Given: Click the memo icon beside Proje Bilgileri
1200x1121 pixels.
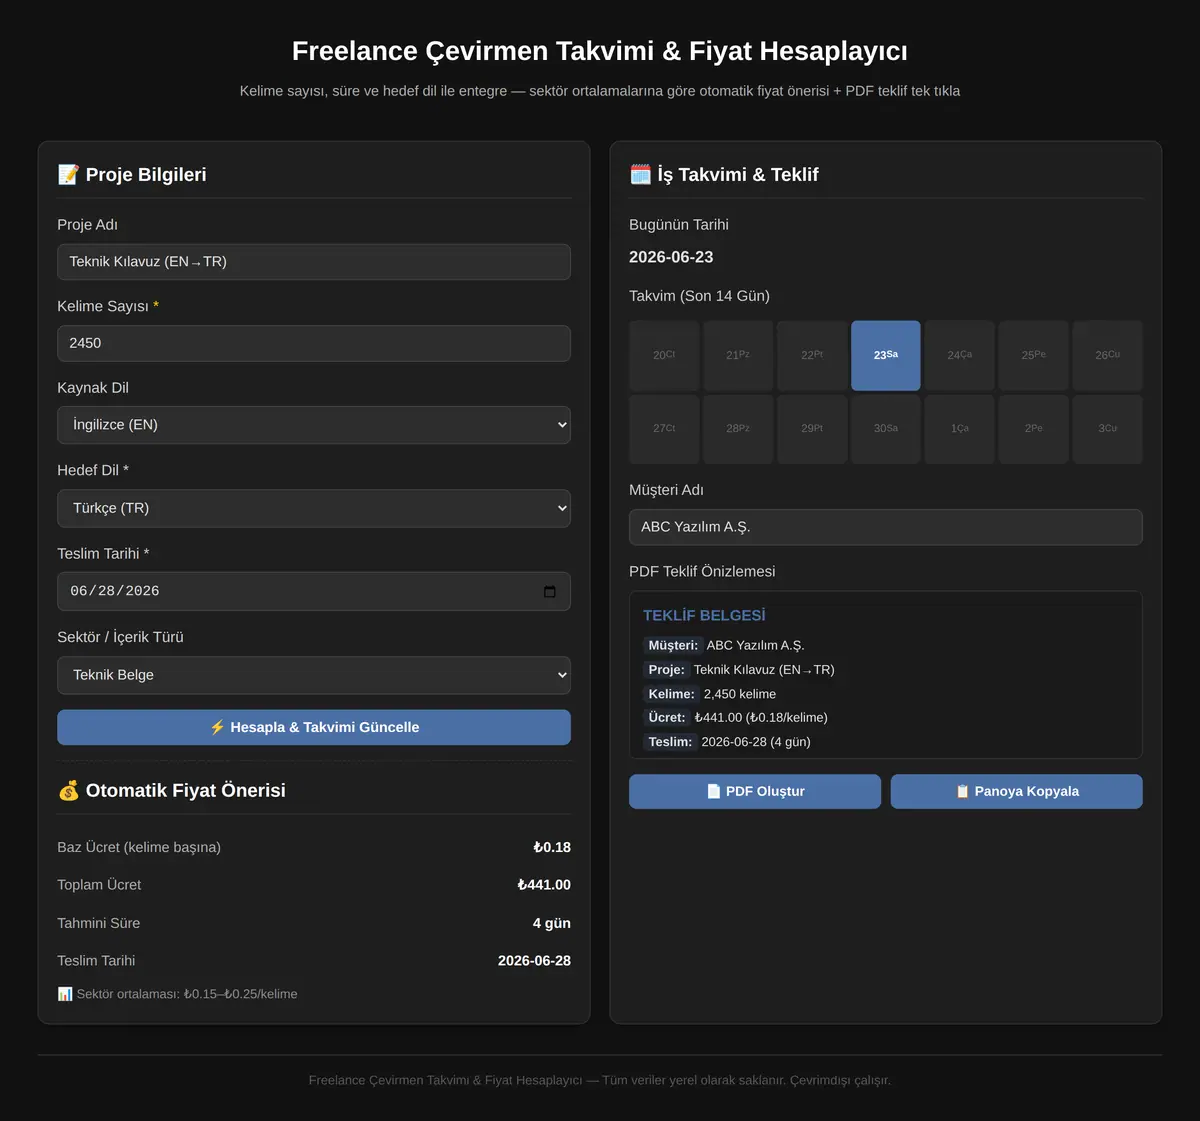Looking at the screenshot, I should pos(68,174).
